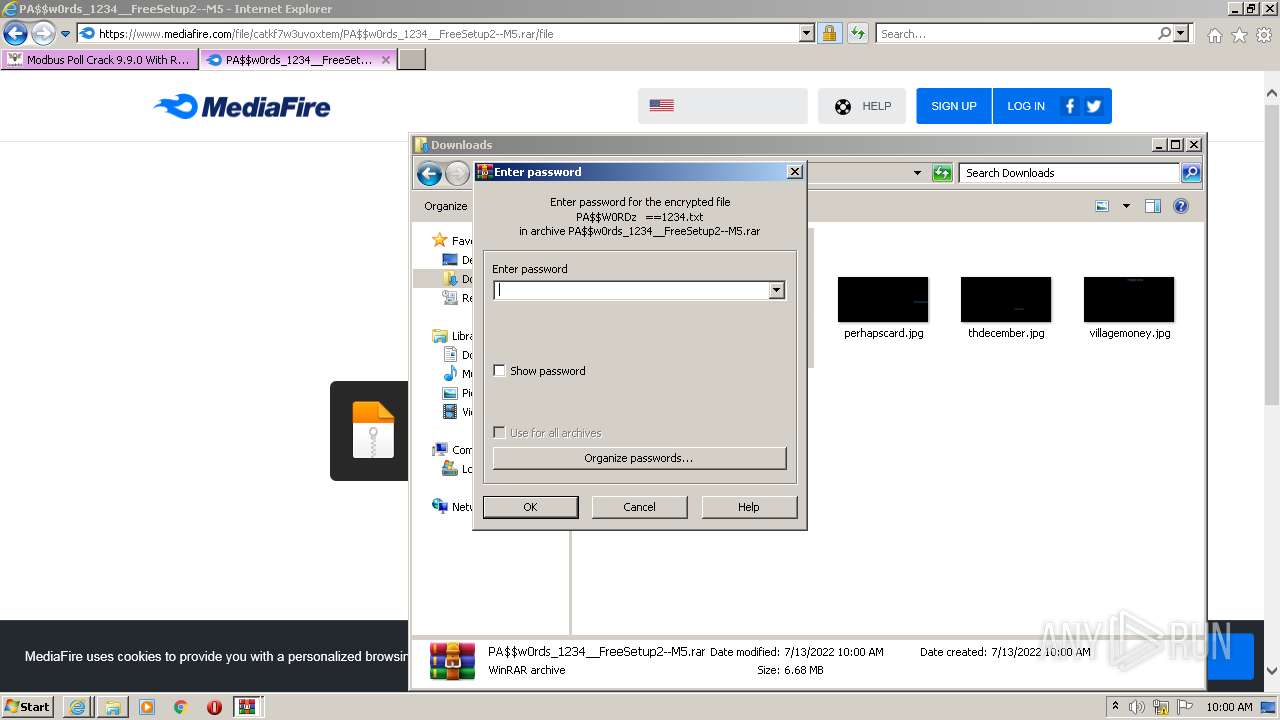Screen dimensions: 1280x720
Task: Open recent pages dropdown beside forward button
Action: point(65,34)
